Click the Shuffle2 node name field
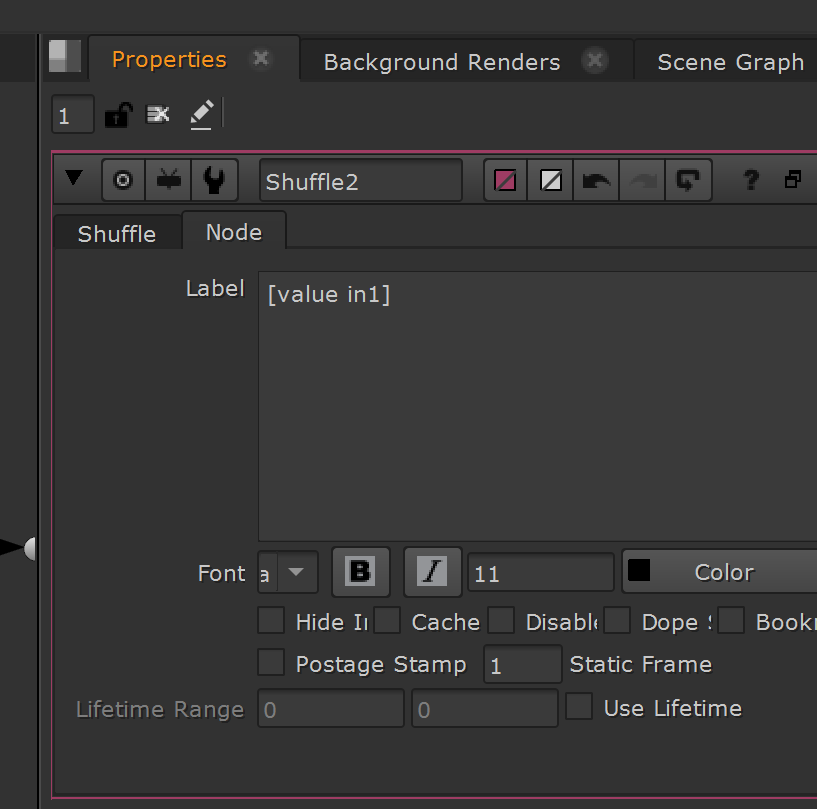This screenshot has height=809, width=817. 361,181
